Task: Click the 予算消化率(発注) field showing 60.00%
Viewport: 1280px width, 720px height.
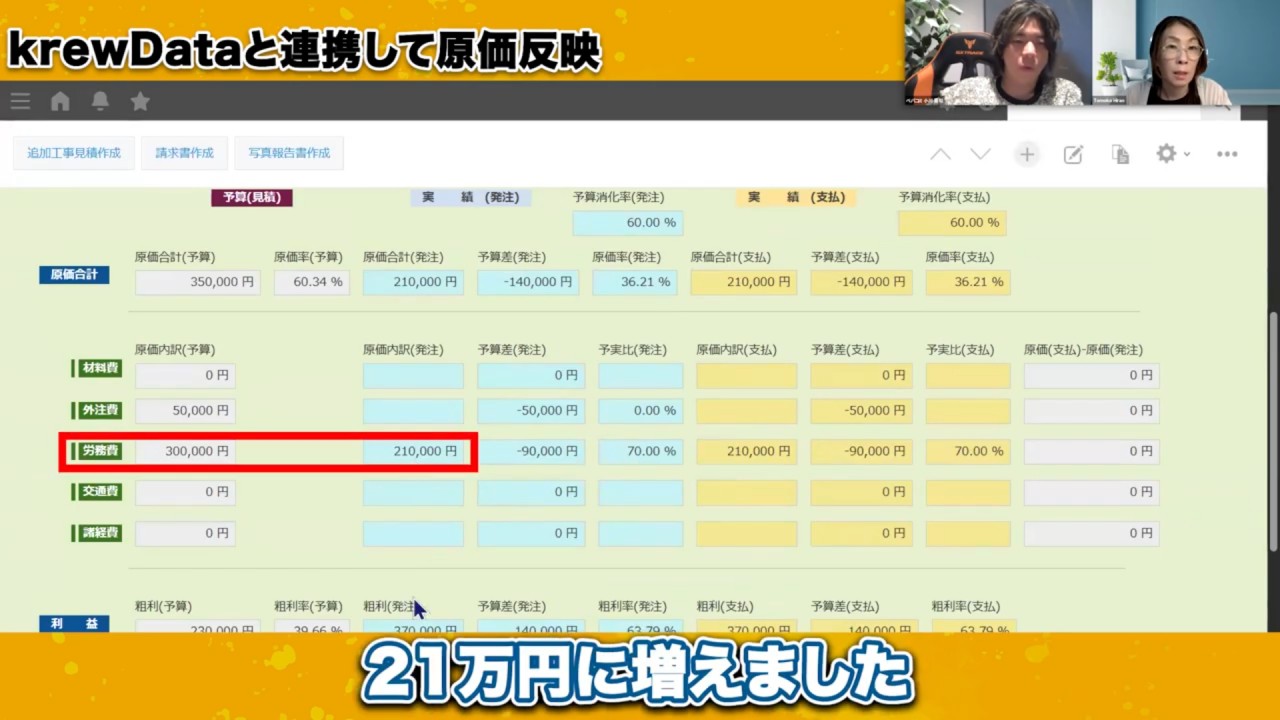Action: [x=626, y=222]
